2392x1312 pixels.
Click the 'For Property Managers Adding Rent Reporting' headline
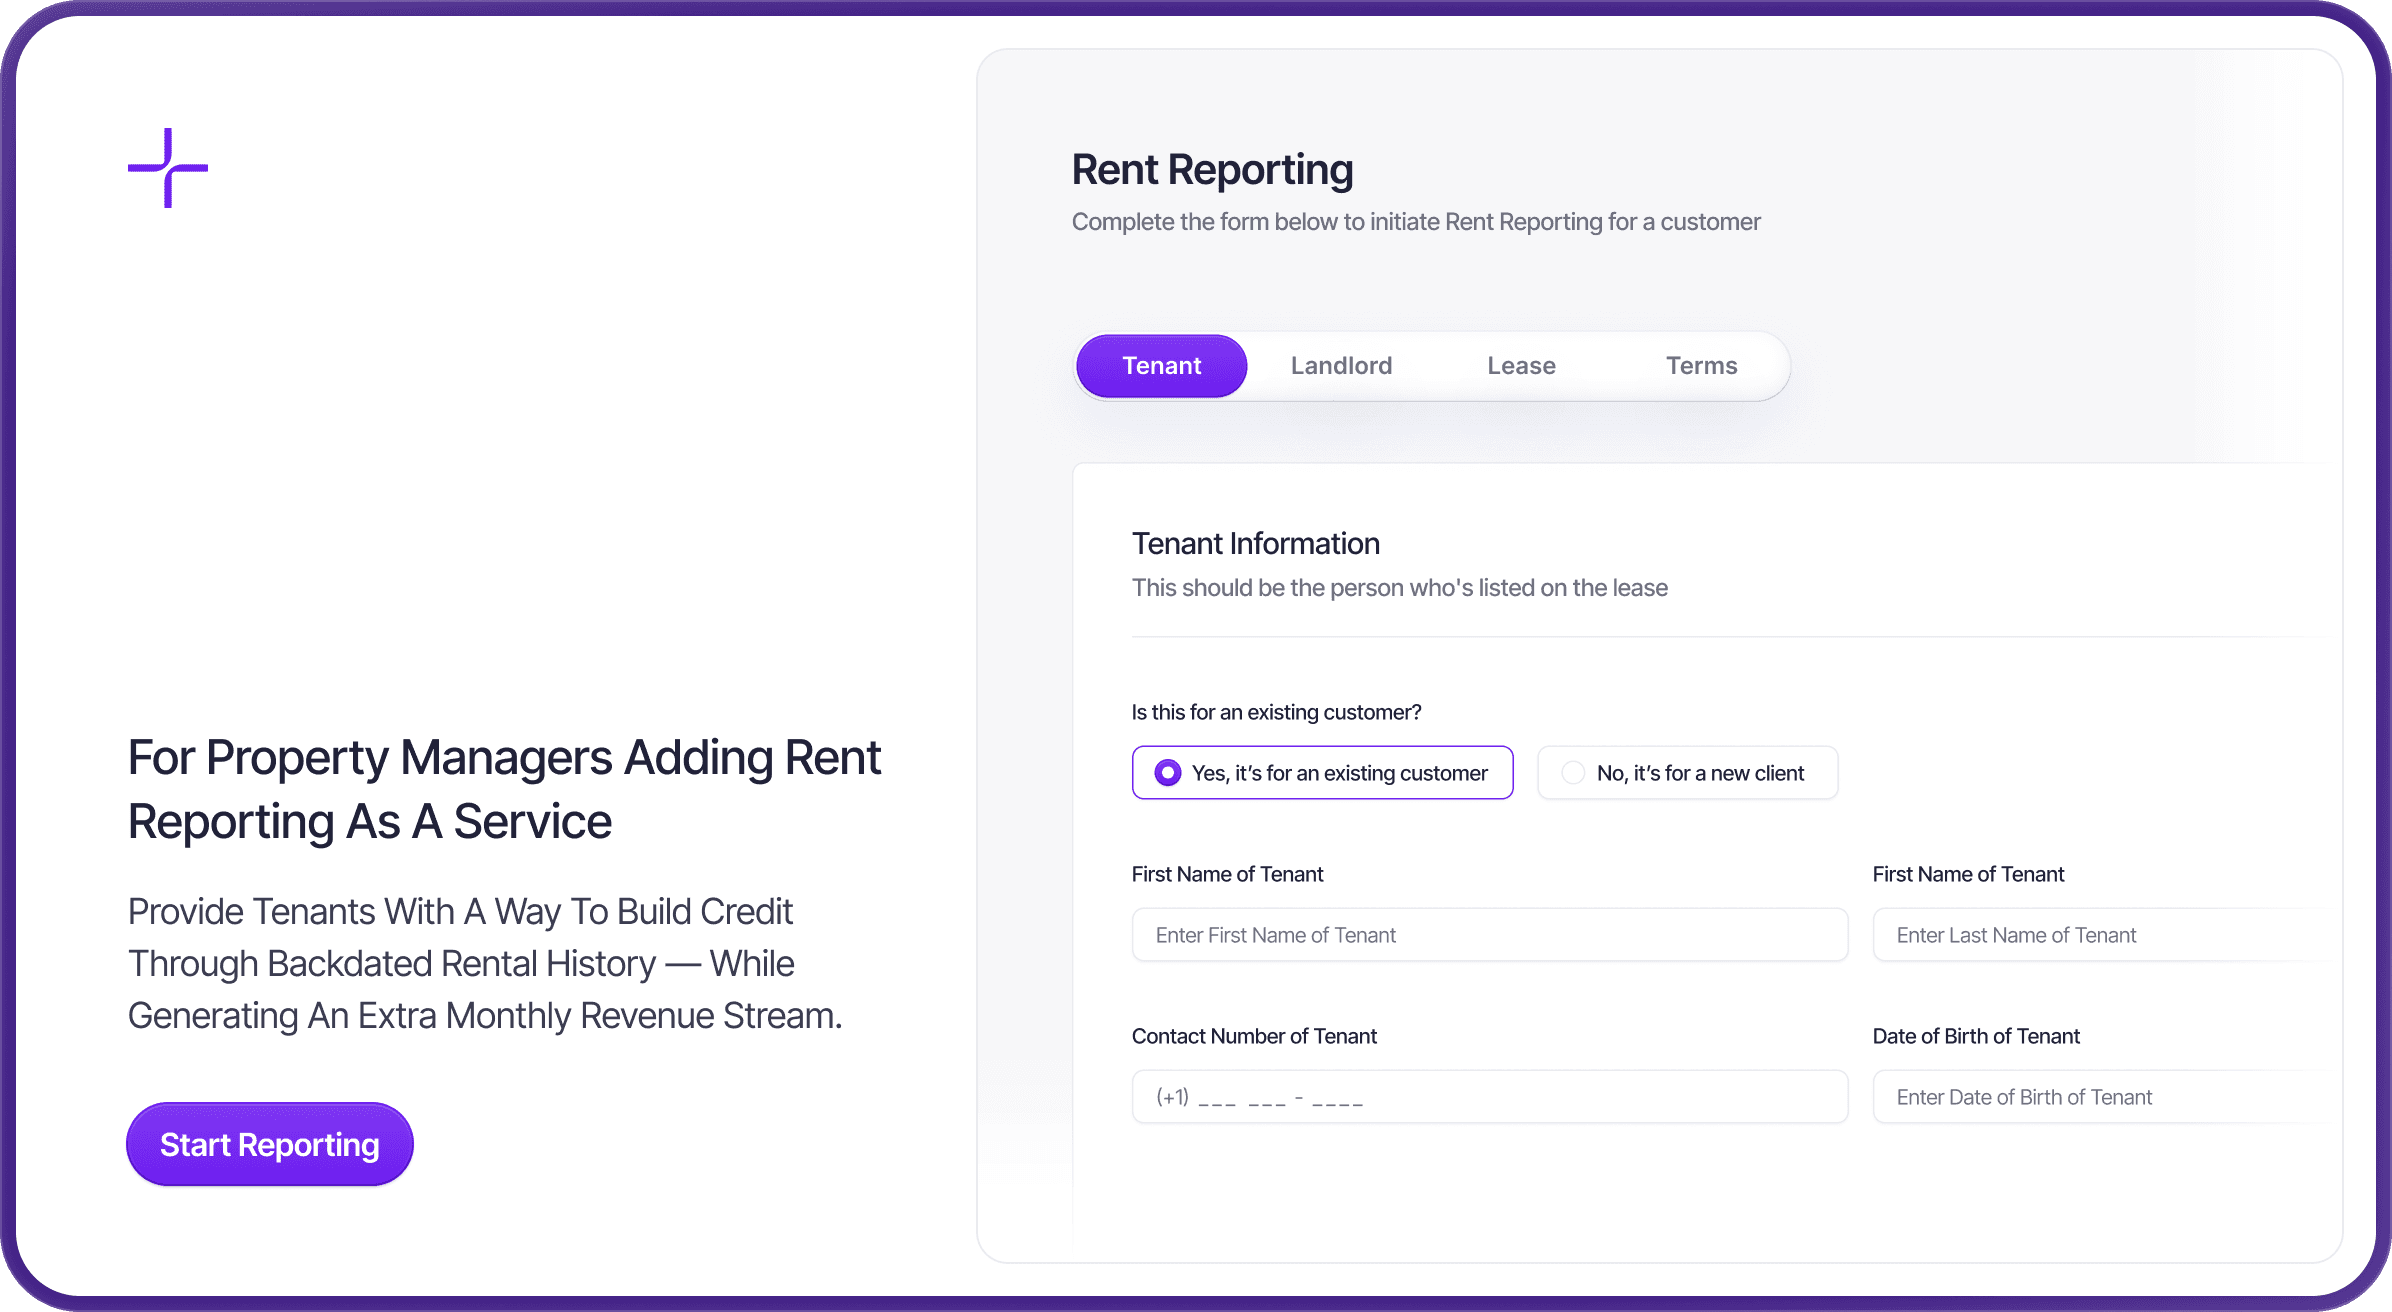click(x=504, y=790)
